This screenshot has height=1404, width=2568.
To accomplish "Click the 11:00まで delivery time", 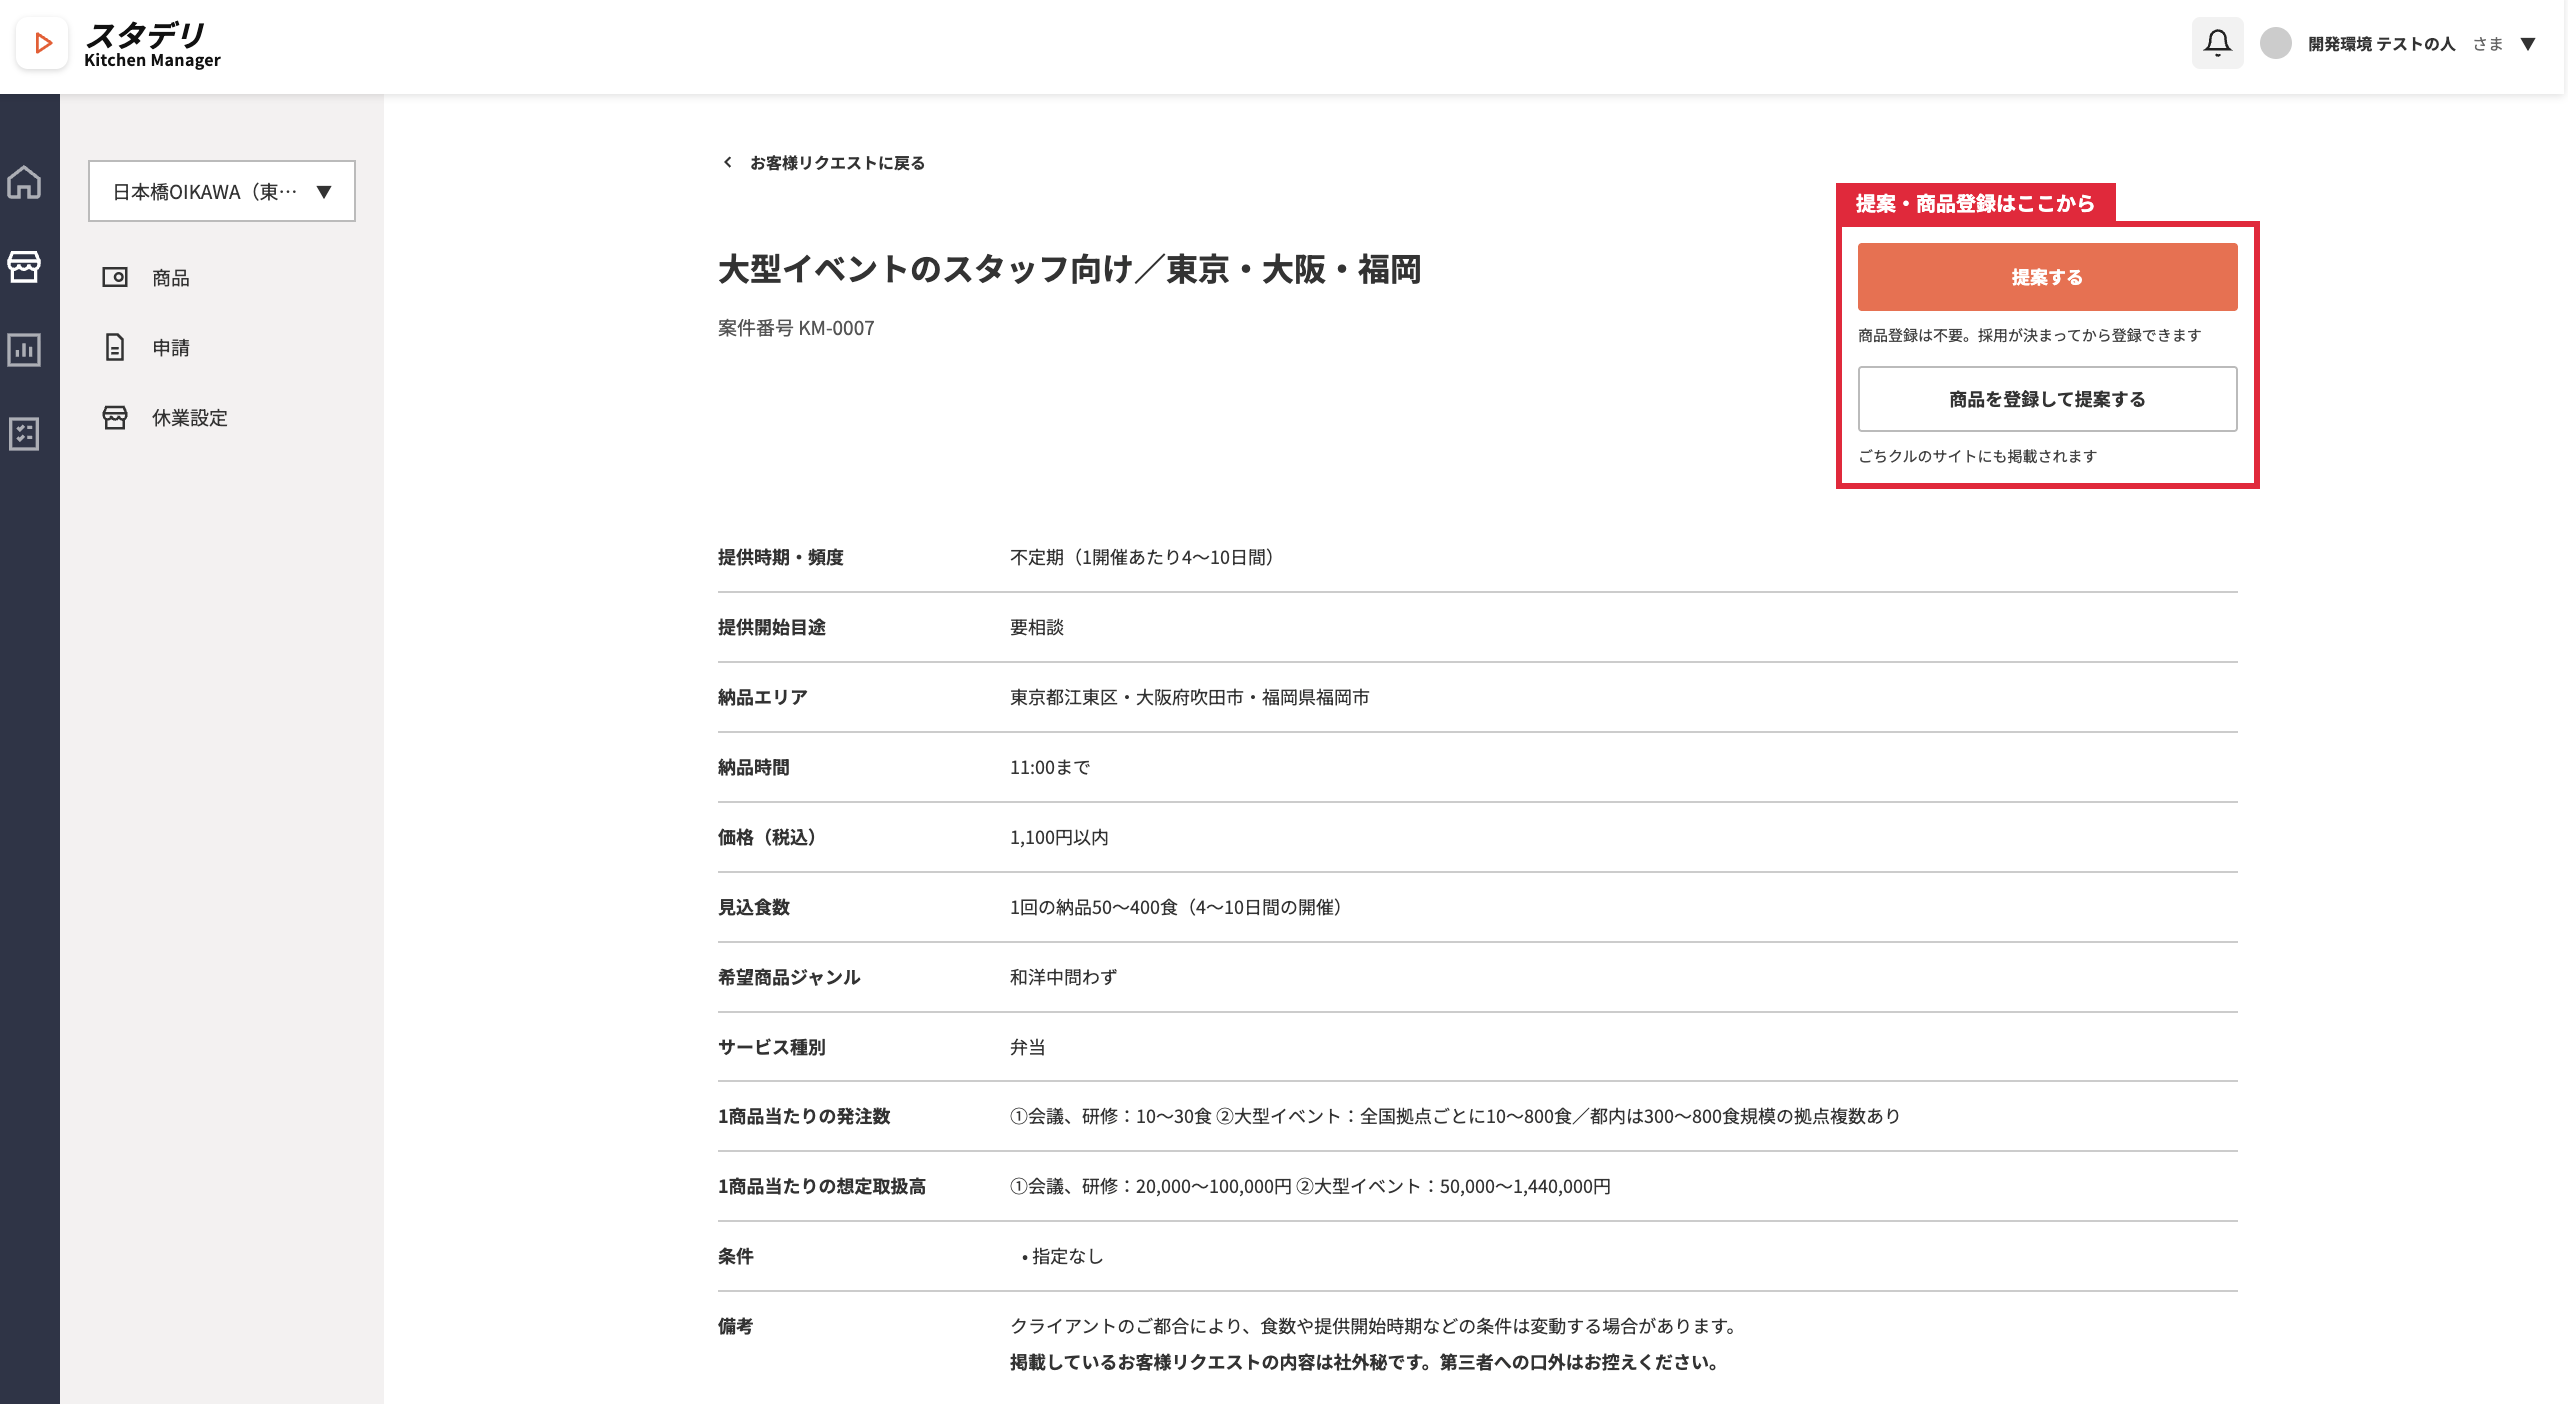I will 1049,767.
